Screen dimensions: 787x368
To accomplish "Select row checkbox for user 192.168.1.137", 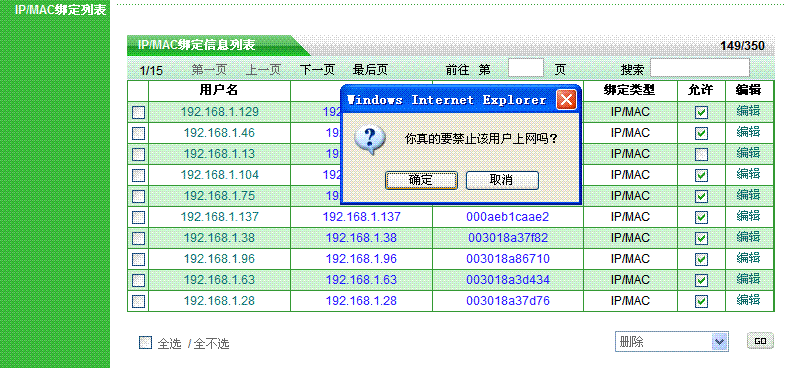I will tap(139, 217).
